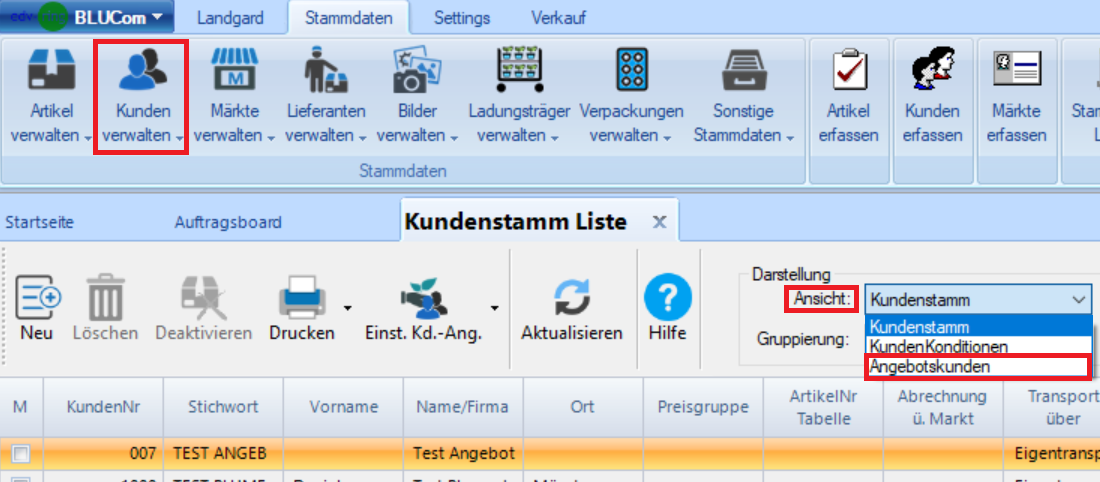Check the box for customer 007 row

[x=21, y=454]
